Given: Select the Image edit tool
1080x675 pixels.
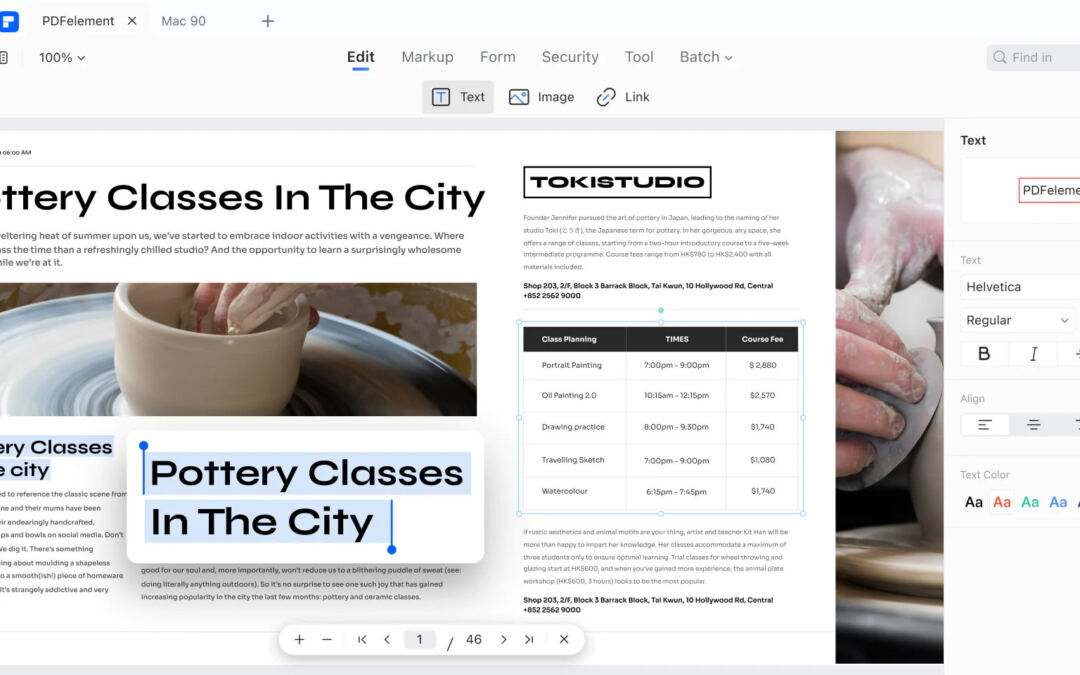Looking at the screenshot, I should [x=541, y=97].
